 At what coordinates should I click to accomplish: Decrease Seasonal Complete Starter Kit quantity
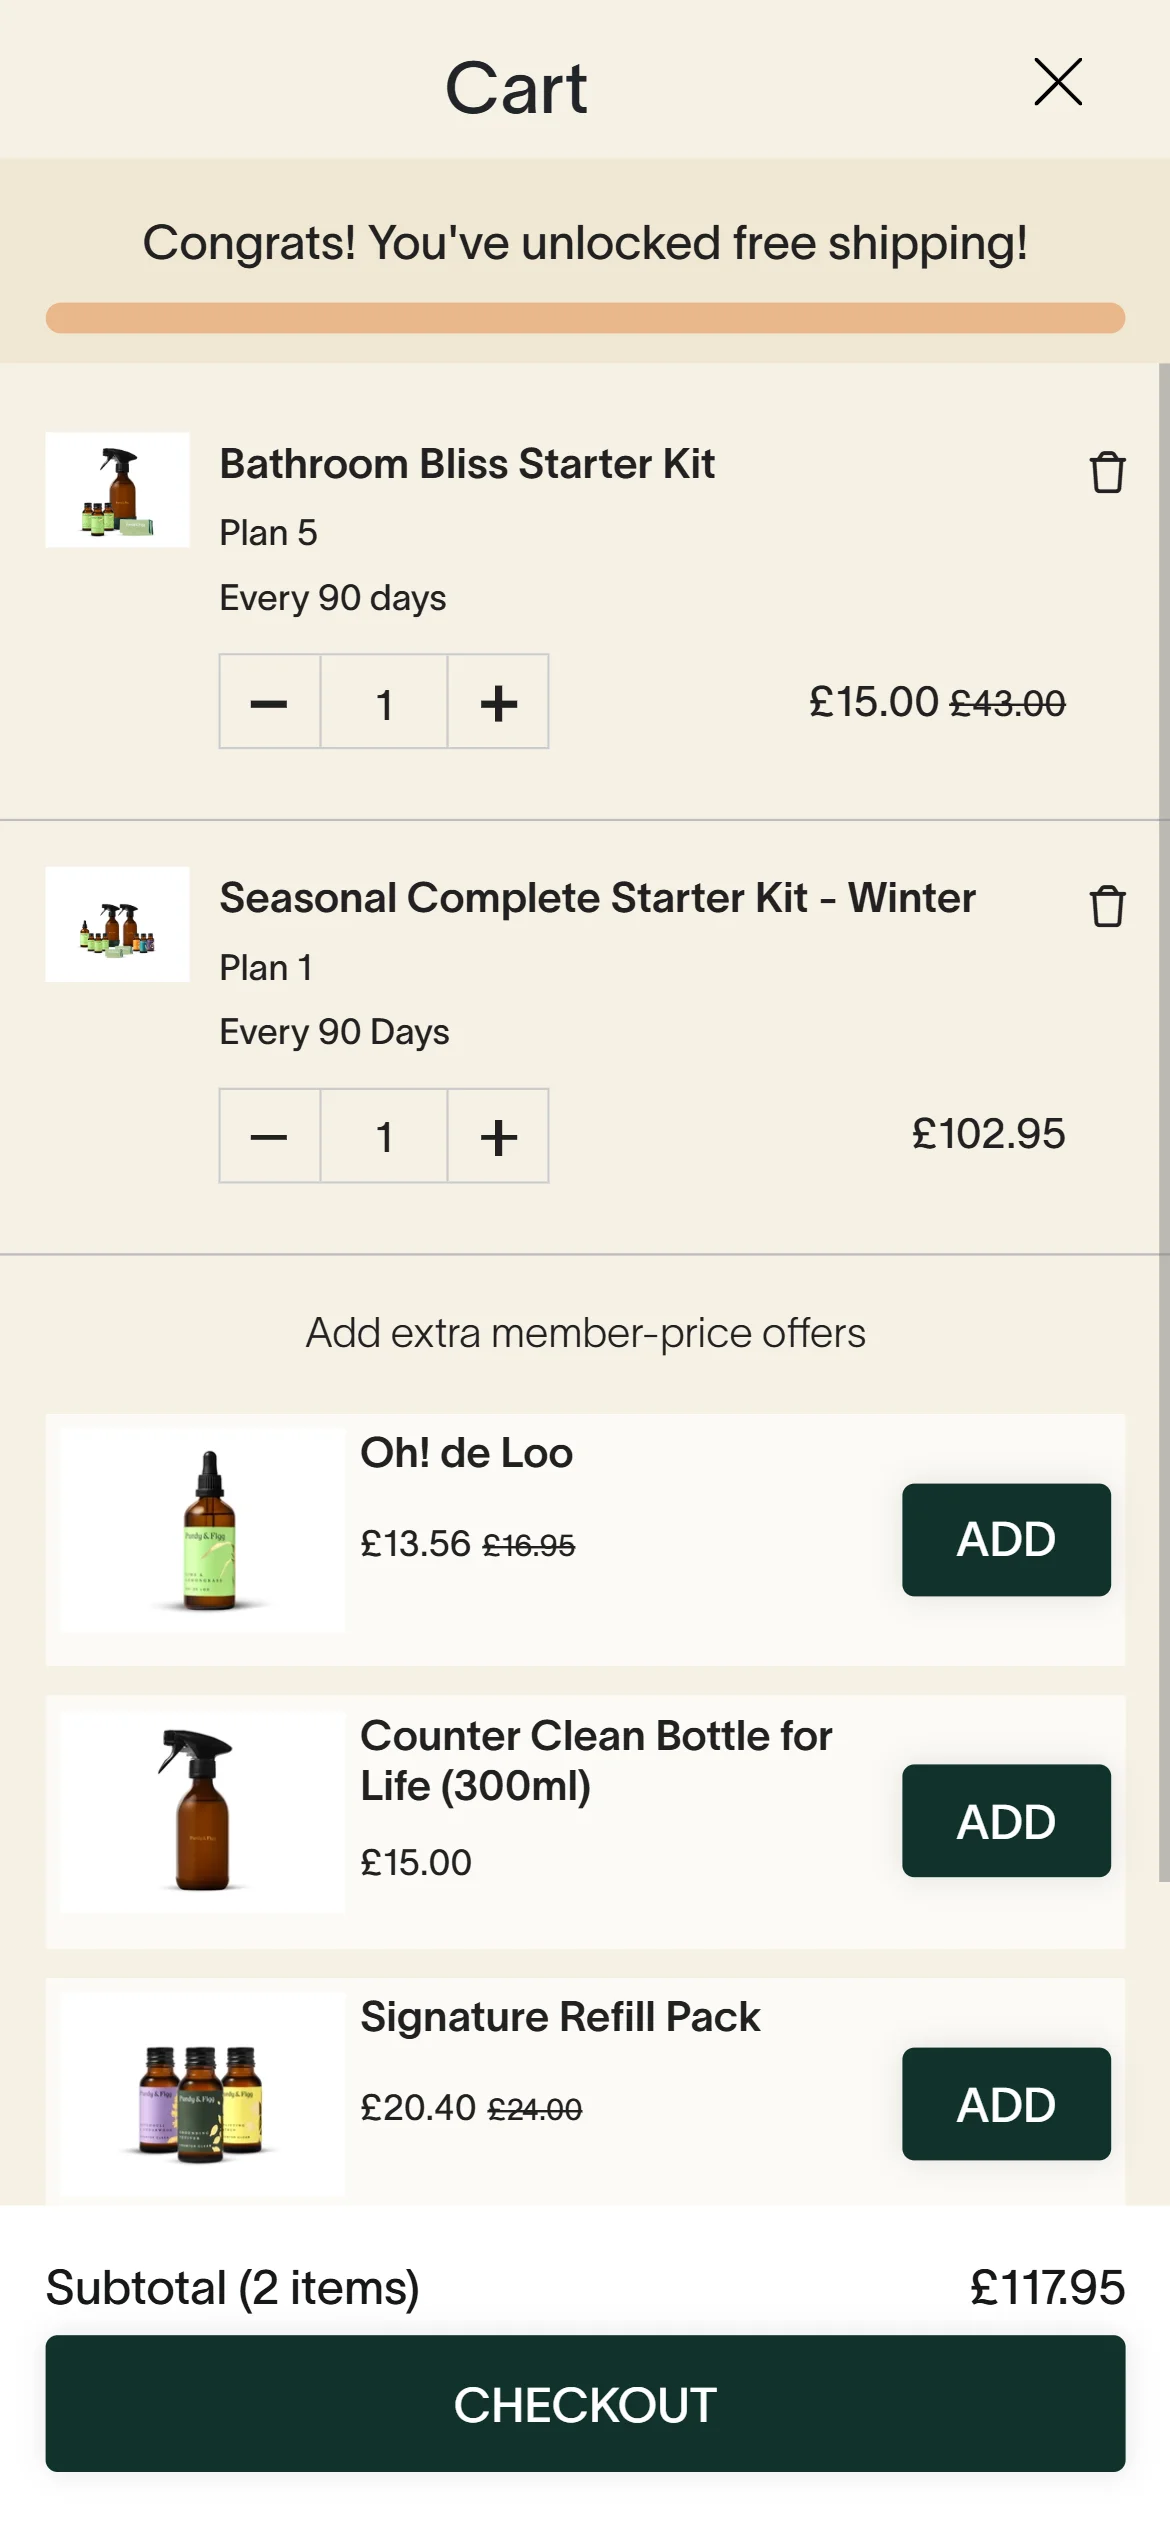click(x=270, y=1136)
